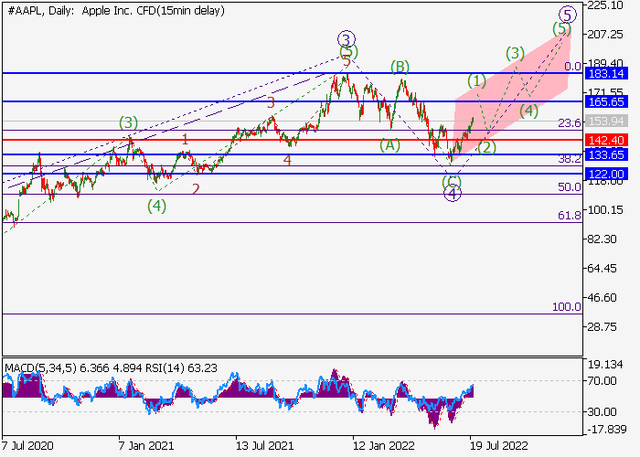The width and height of the screenshot is (640, 457).
Task: Click the MACD(5,34,5) RSI(14) indicator readout
Action: 111,368
